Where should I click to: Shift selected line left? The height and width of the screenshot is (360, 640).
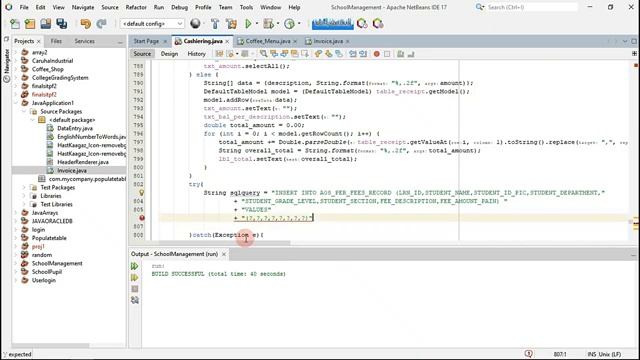point(353,54)
